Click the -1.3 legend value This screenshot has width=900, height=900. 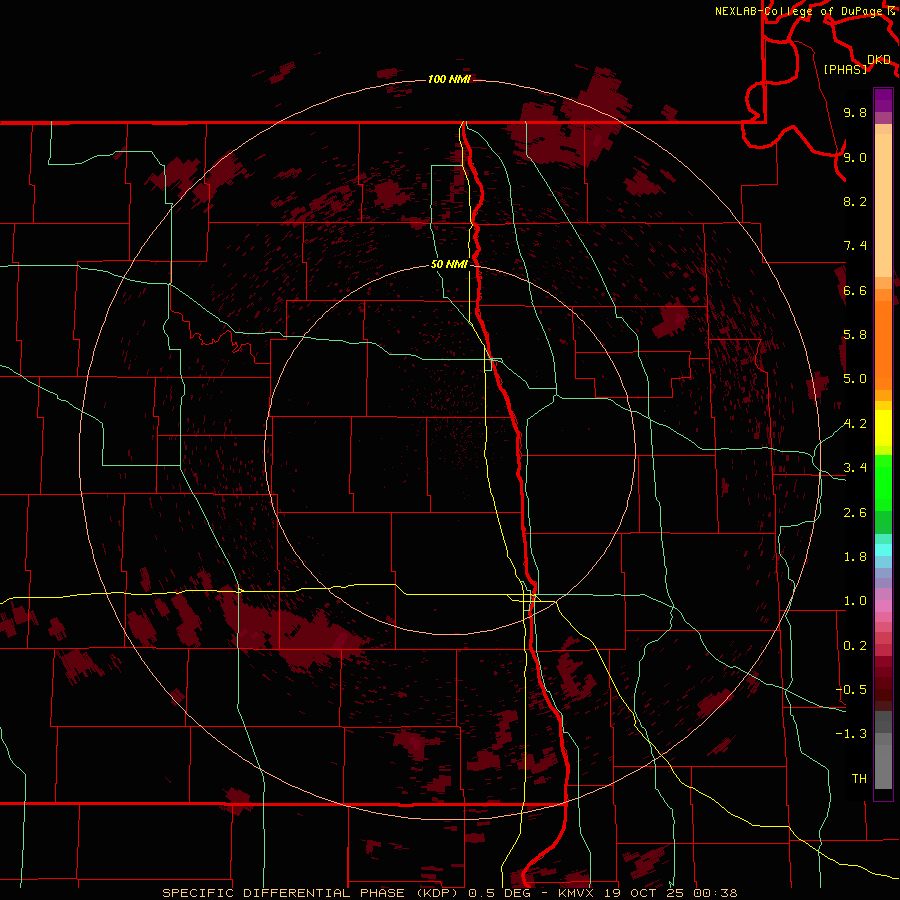(852, 734)
